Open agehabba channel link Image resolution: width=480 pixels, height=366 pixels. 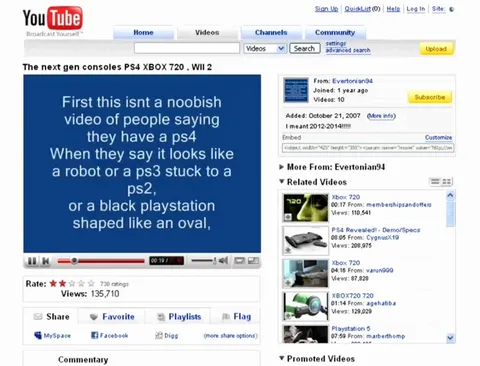point(381,303)
